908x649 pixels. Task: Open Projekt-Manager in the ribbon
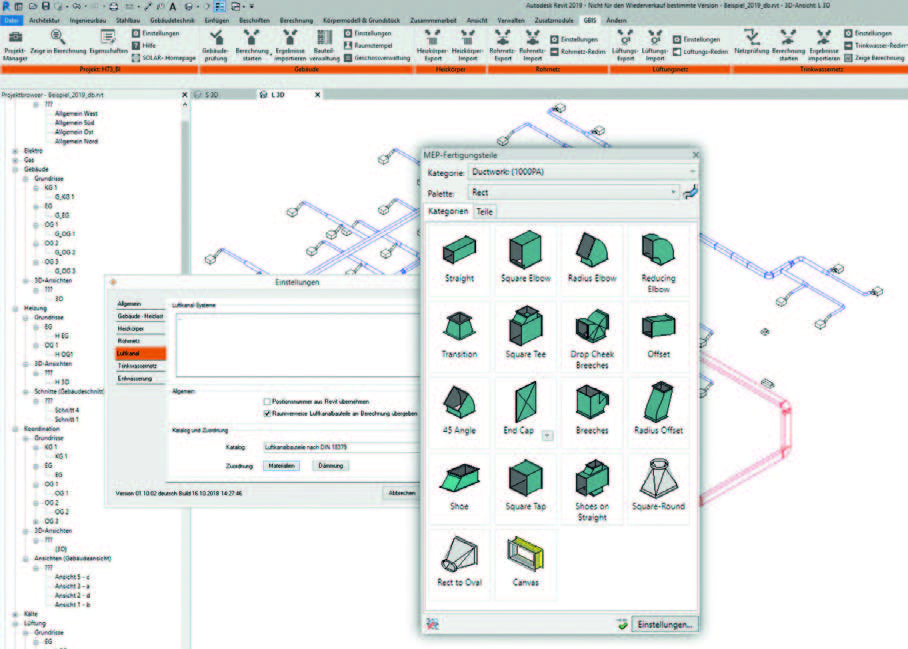point(15,46)
